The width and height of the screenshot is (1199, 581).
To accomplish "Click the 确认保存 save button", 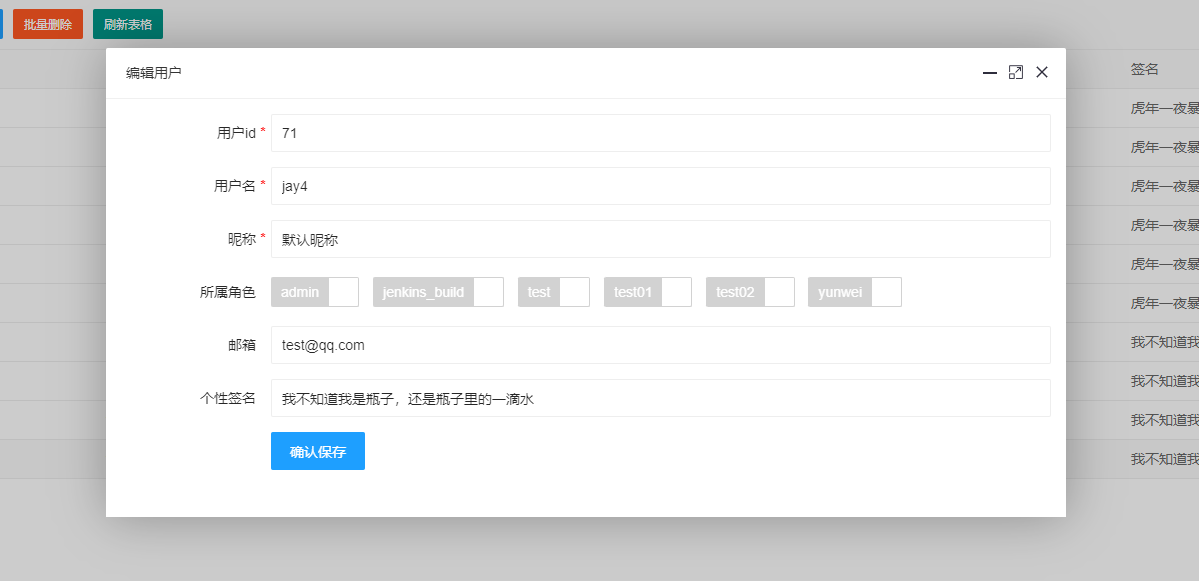I will coord(317,451).
